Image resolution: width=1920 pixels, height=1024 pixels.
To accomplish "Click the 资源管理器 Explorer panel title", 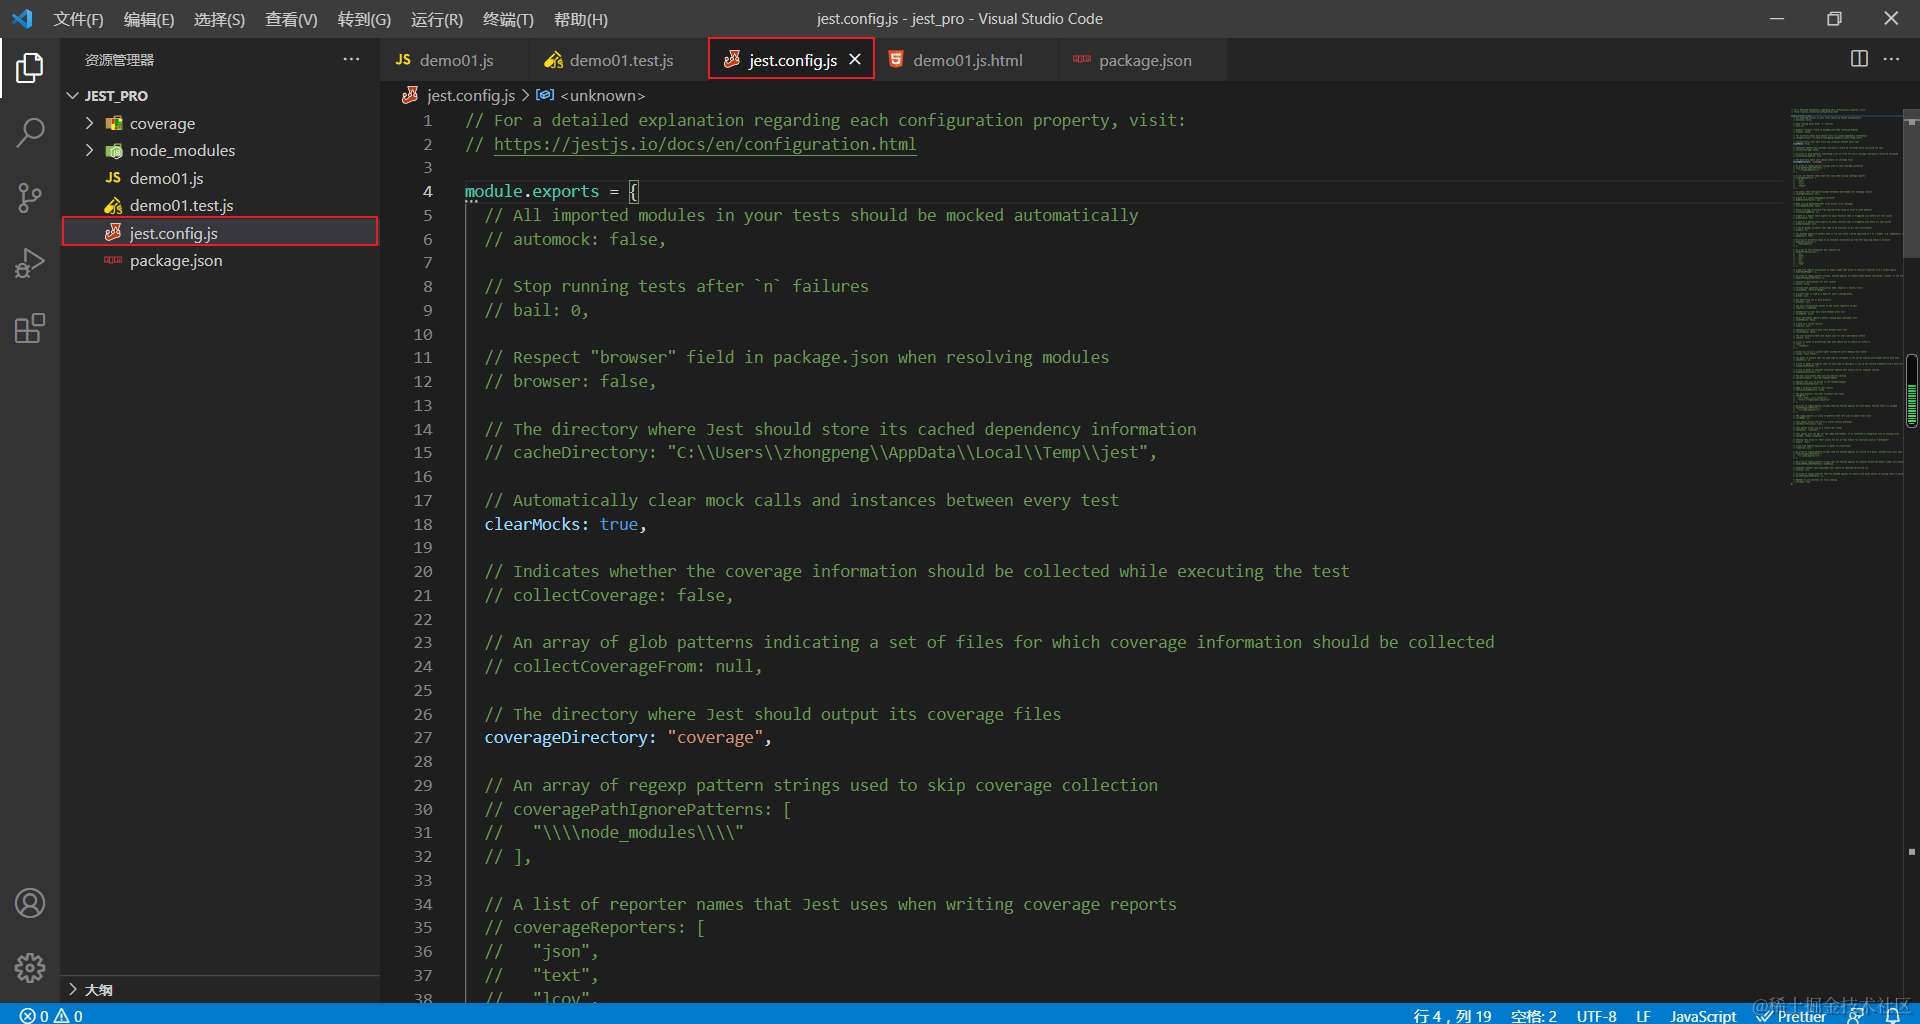I will (x=119, y=60).
